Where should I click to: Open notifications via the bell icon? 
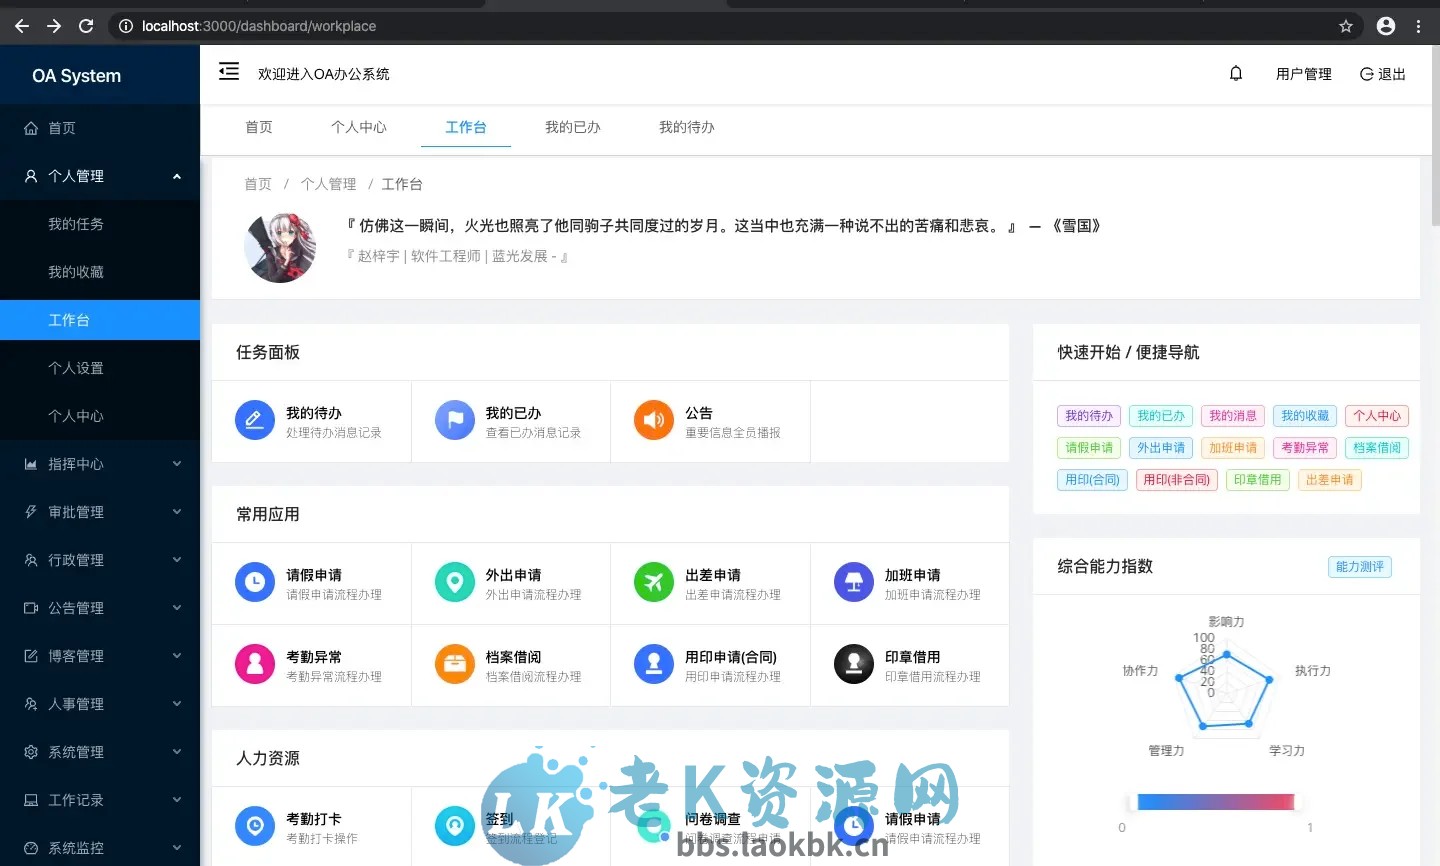tap(1235, 73)
